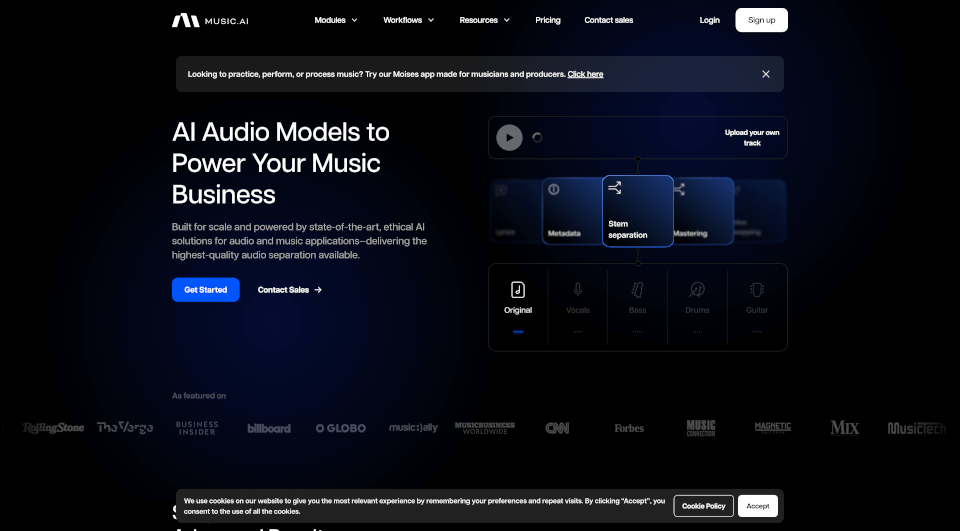
Task: Click the MusicTech logo
Action: (x=917, y=428)
